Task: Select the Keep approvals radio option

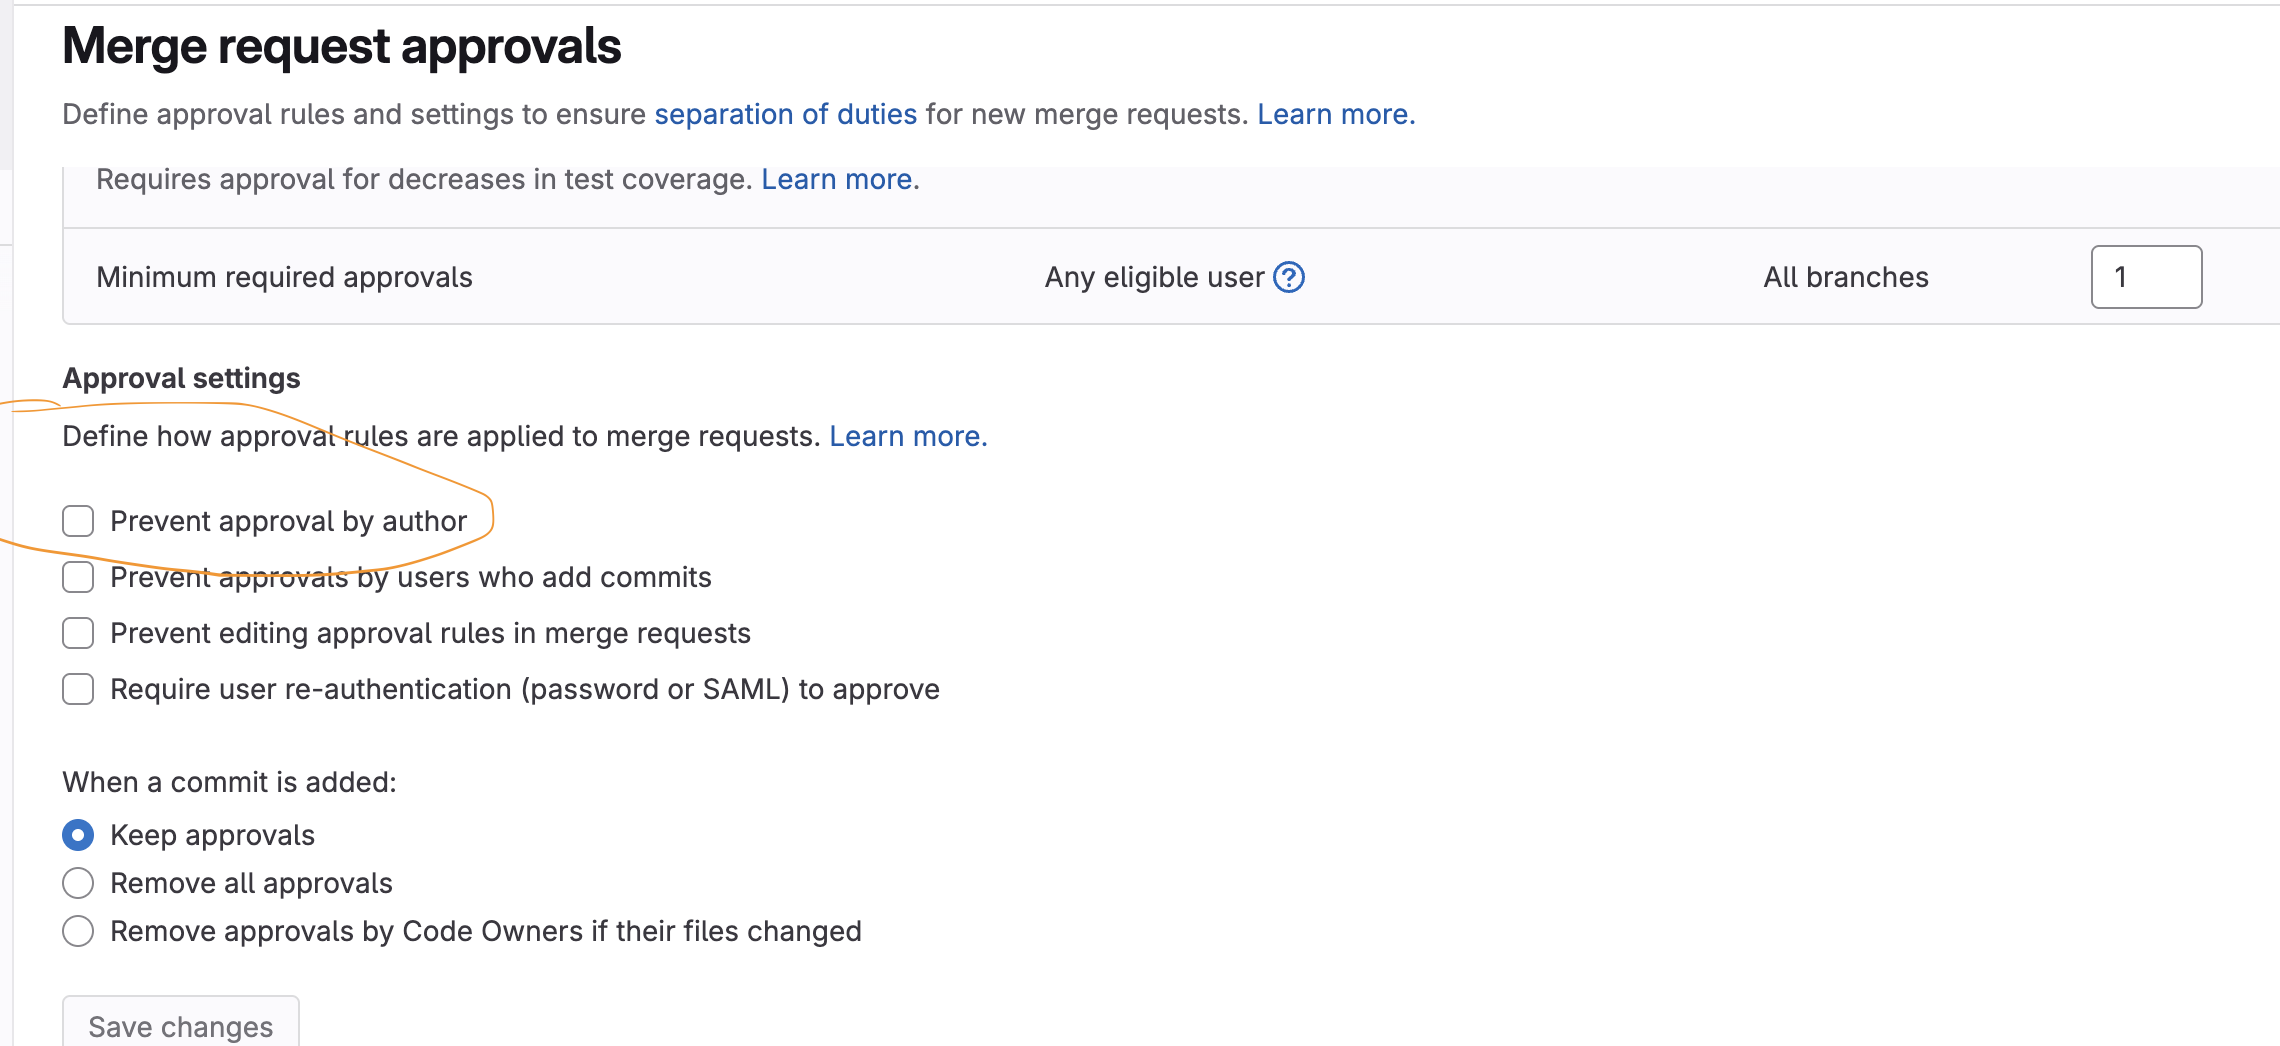Action: pos(78,835)
